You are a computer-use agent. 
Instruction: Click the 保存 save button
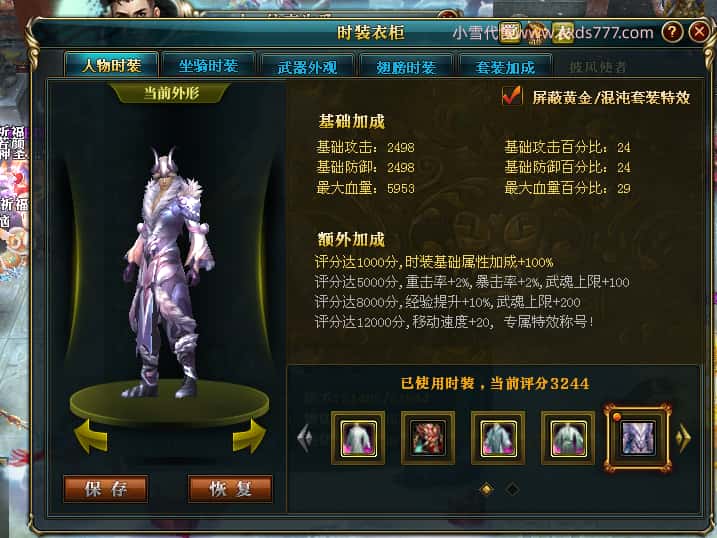point(106,489)
